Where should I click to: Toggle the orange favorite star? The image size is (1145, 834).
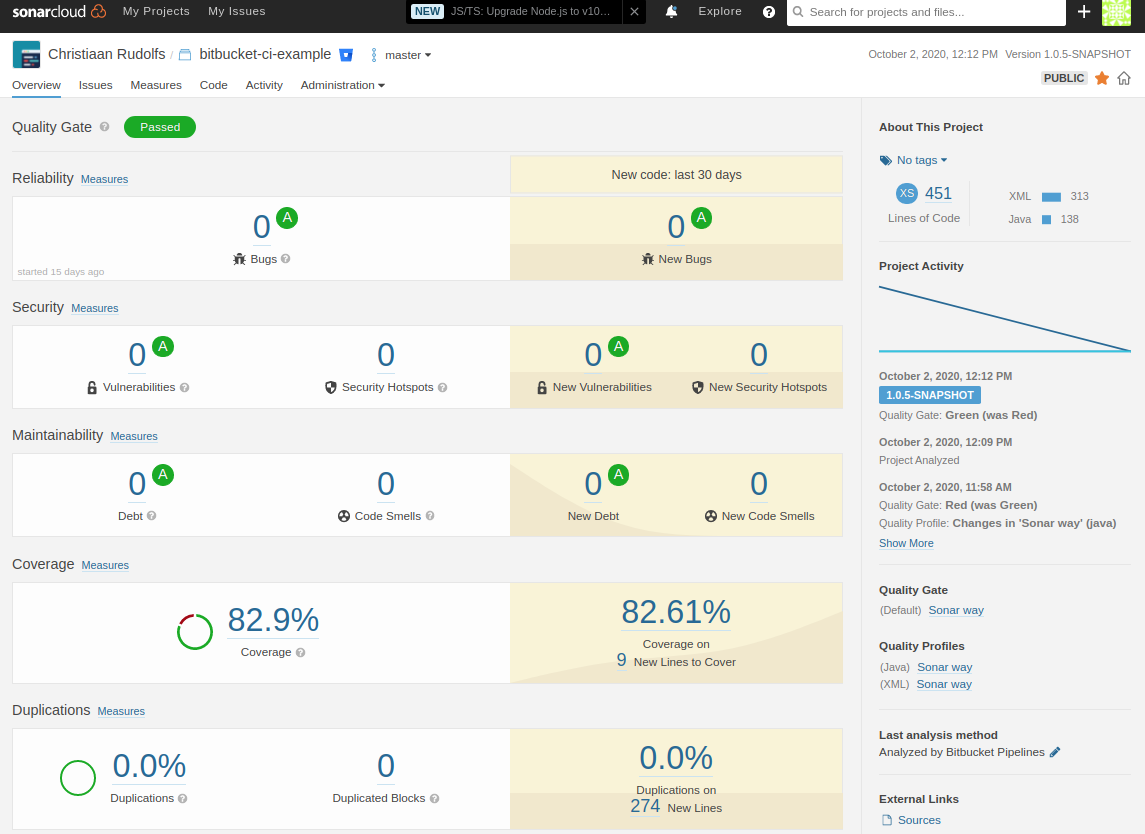[x=1102, y=78]
